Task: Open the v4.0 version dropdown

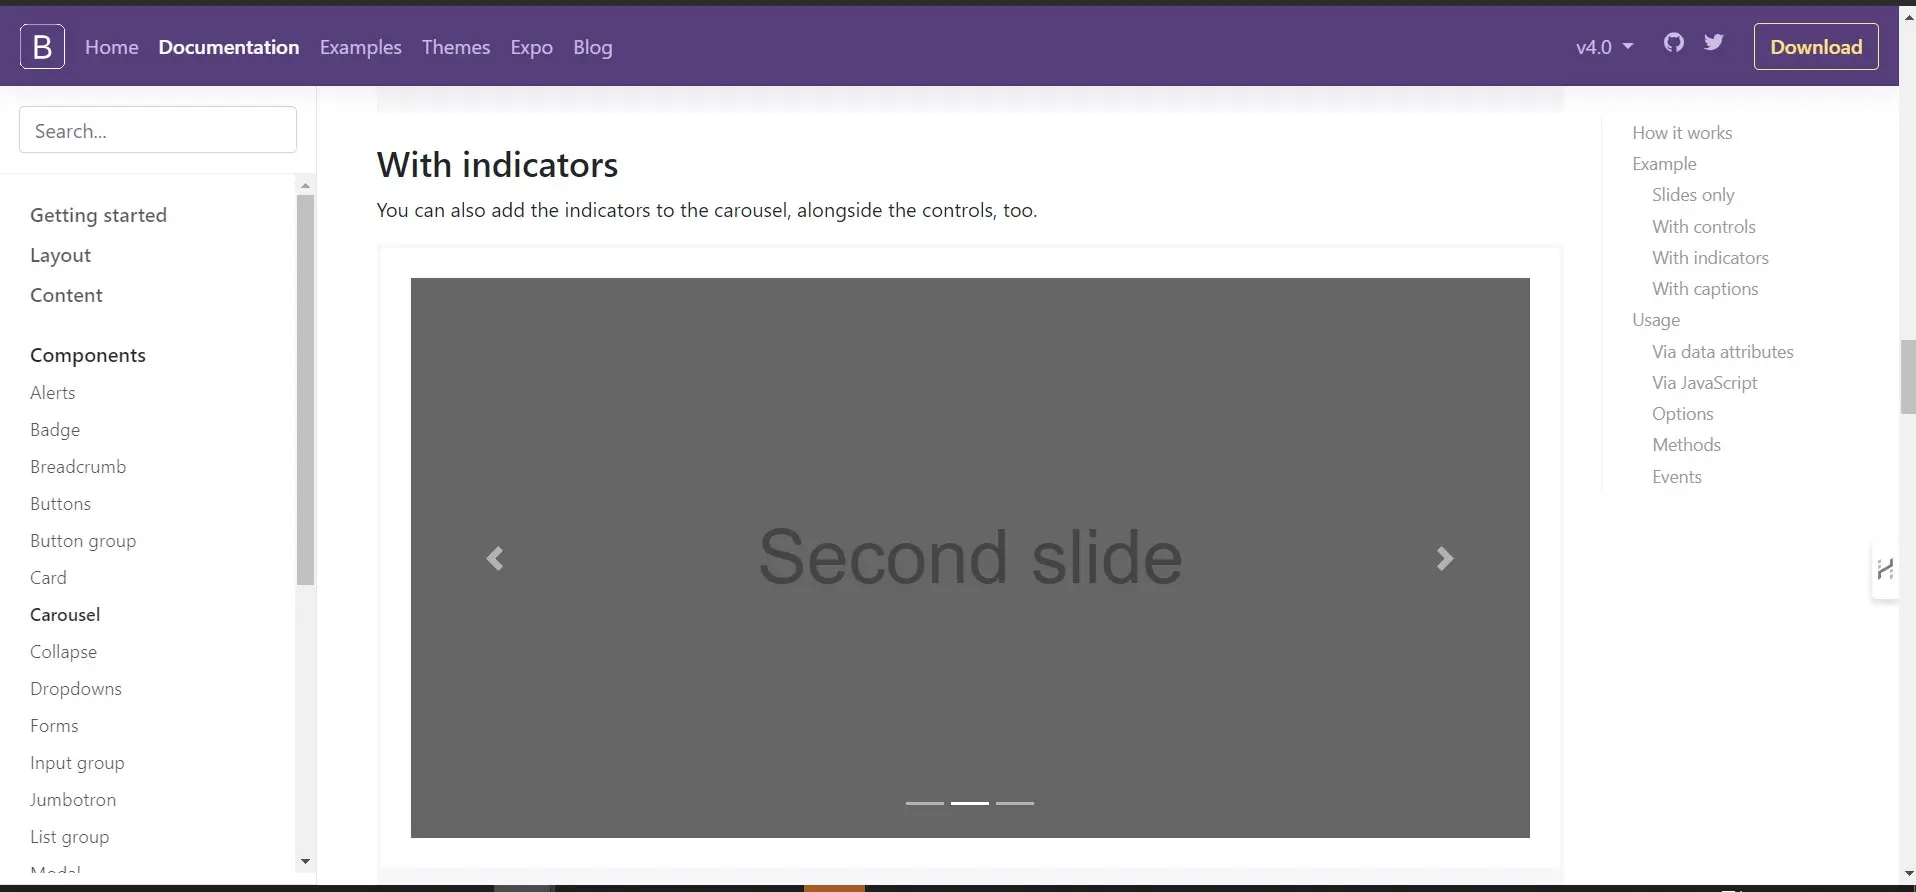Action: click(1604, 47)
